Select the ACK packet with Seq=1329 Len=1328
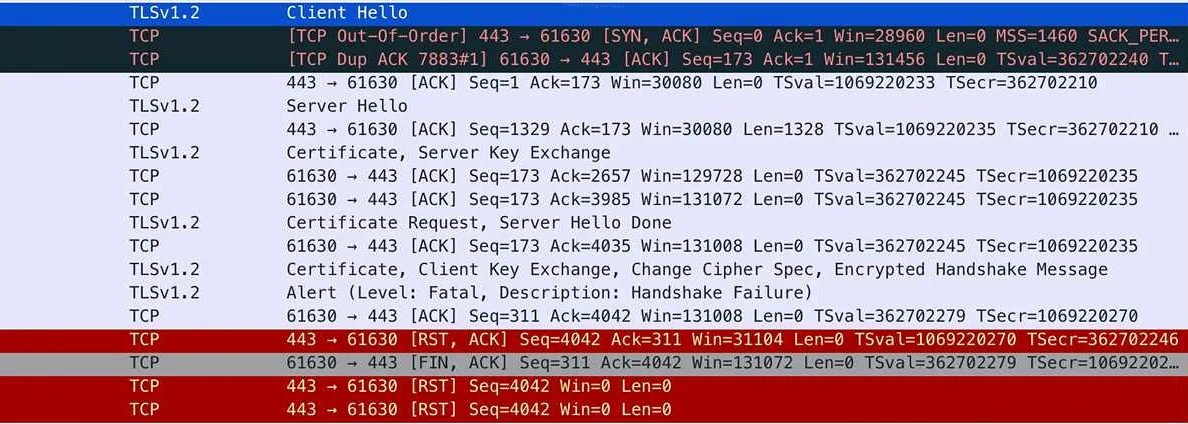Viewport: 1188px width, 424px height. pyautogui.click(x=594, y=129)
